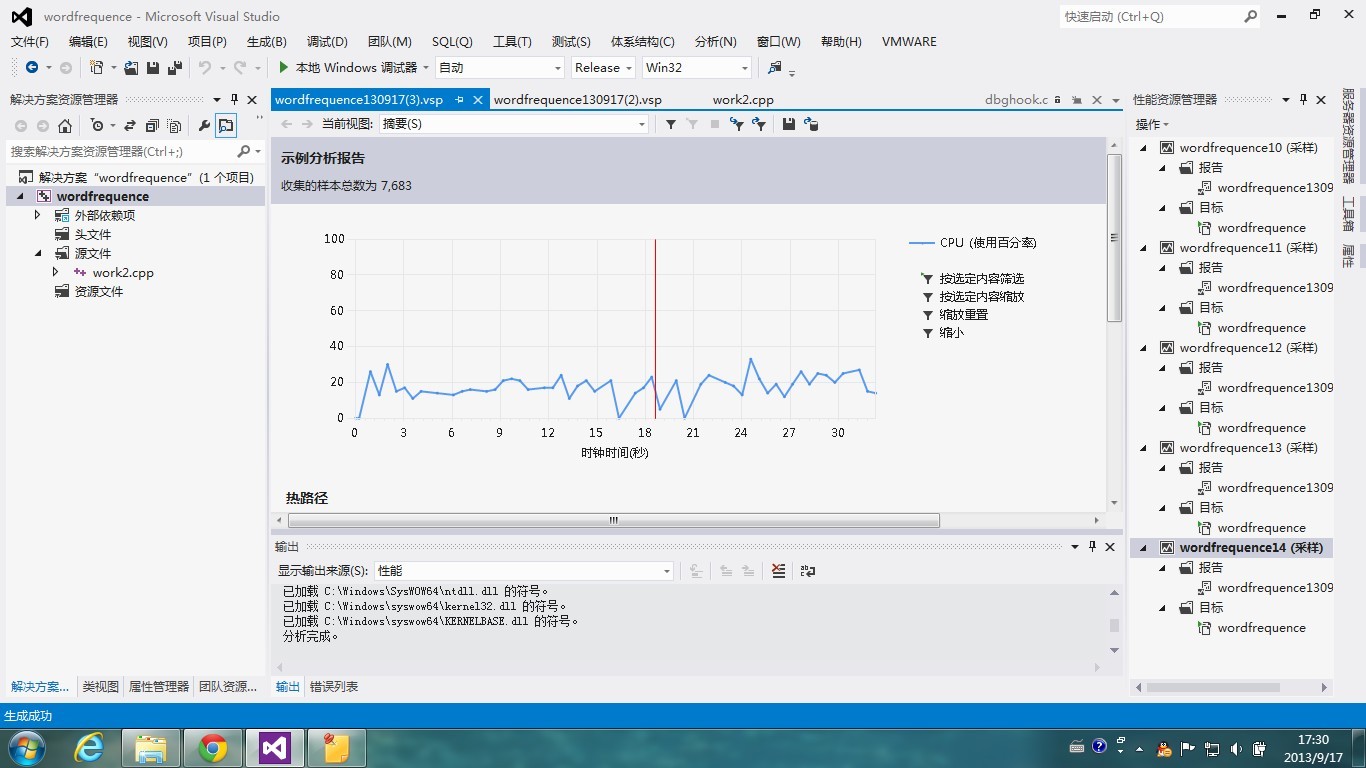Open the 自动 dropdown in main toolbar
1366x768 pixels.
(500, 68)
